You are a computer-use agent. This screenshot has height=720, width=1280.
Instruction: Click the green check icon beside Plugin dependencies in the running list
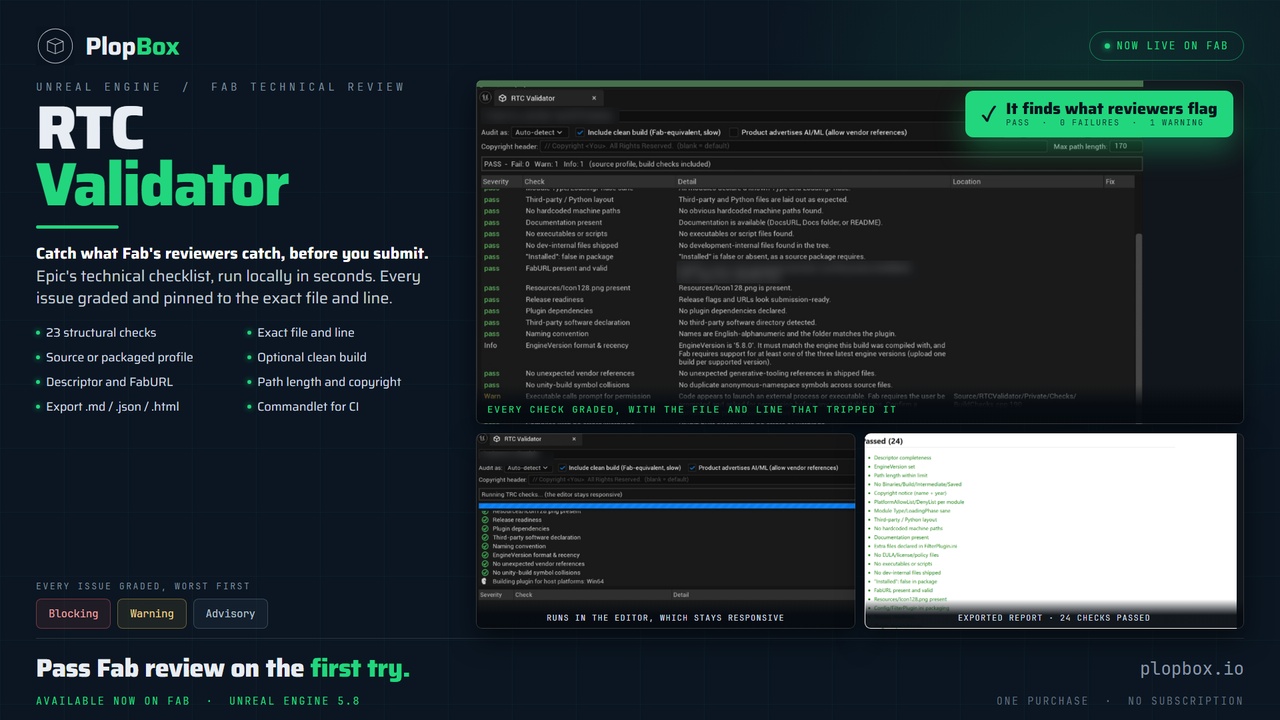pos(485,529)
